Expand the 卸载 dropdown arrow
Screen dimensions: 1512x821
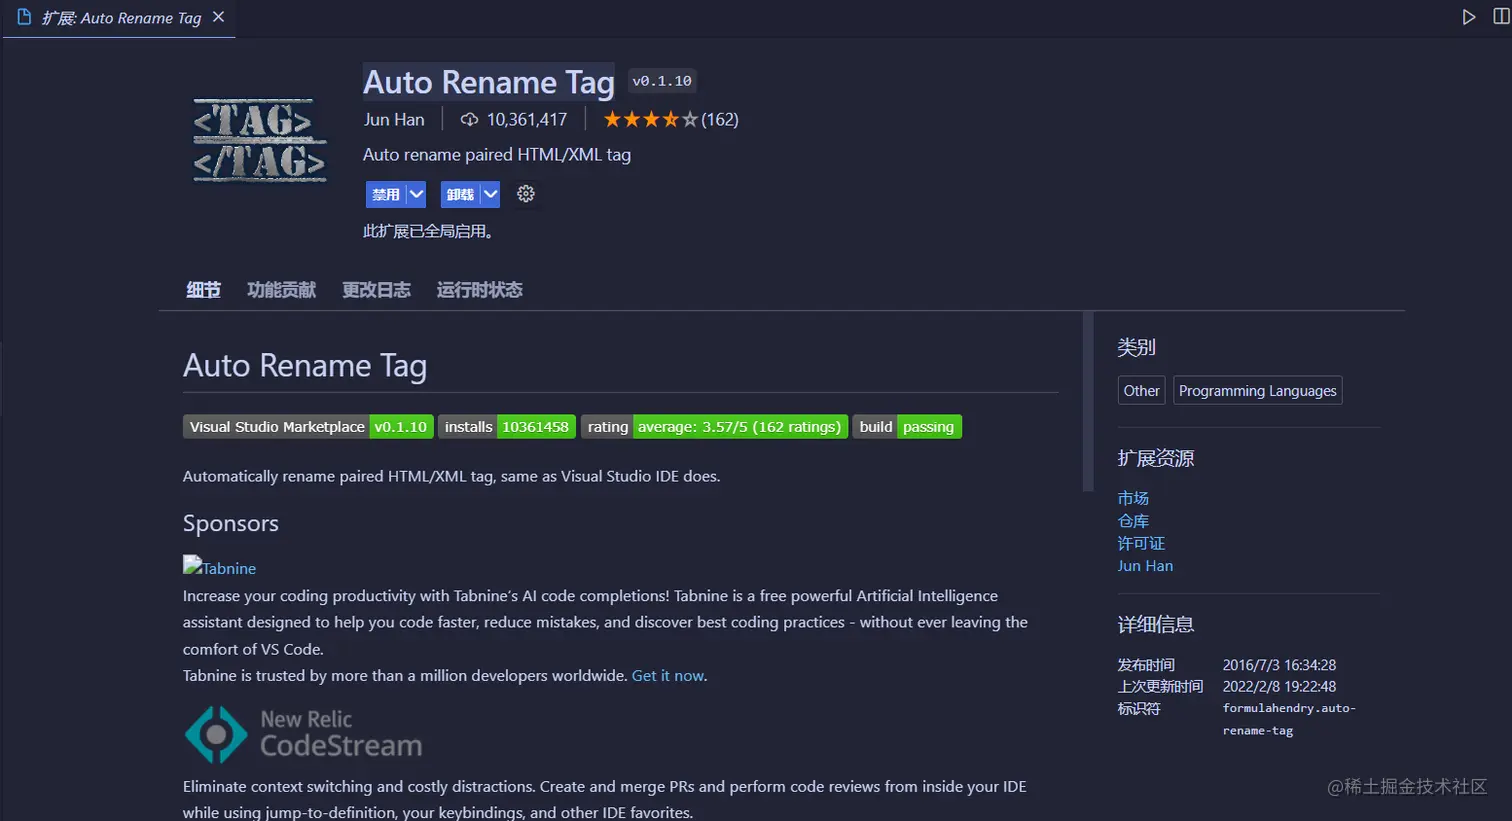pyautogui.click(x=490, y=194)
